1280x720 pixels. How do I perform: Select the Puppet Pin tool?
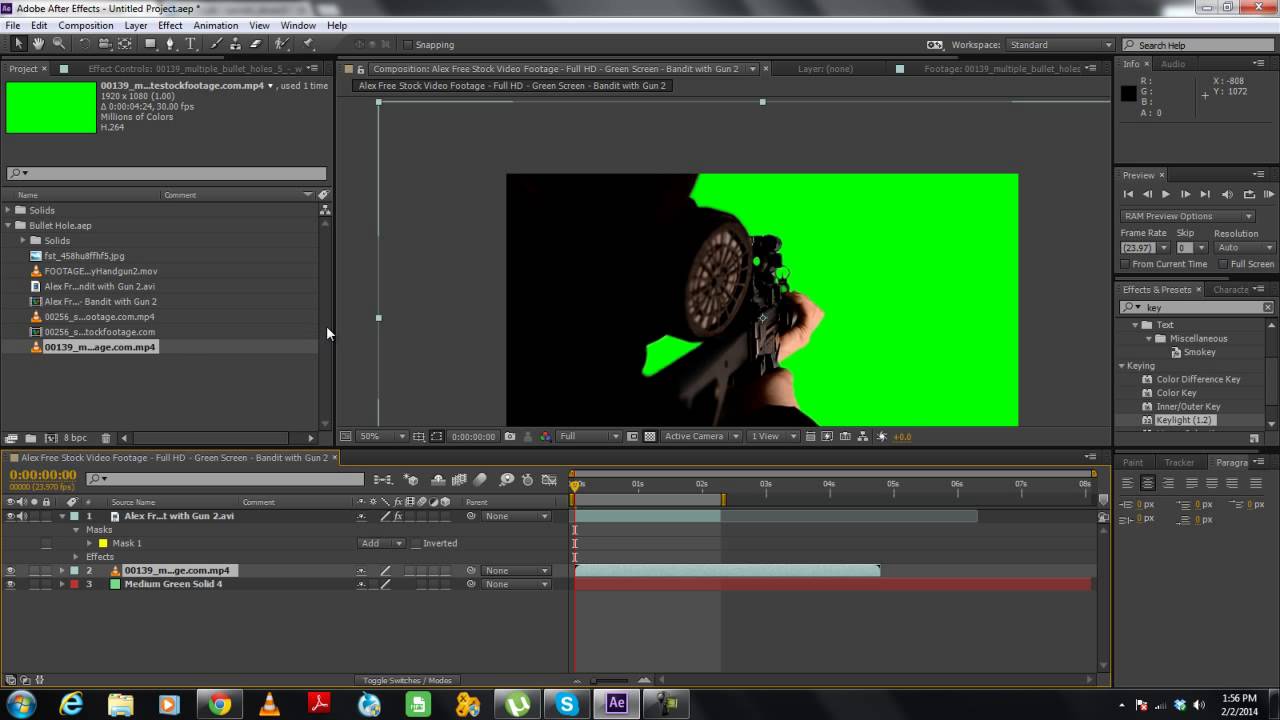(308, 44)
